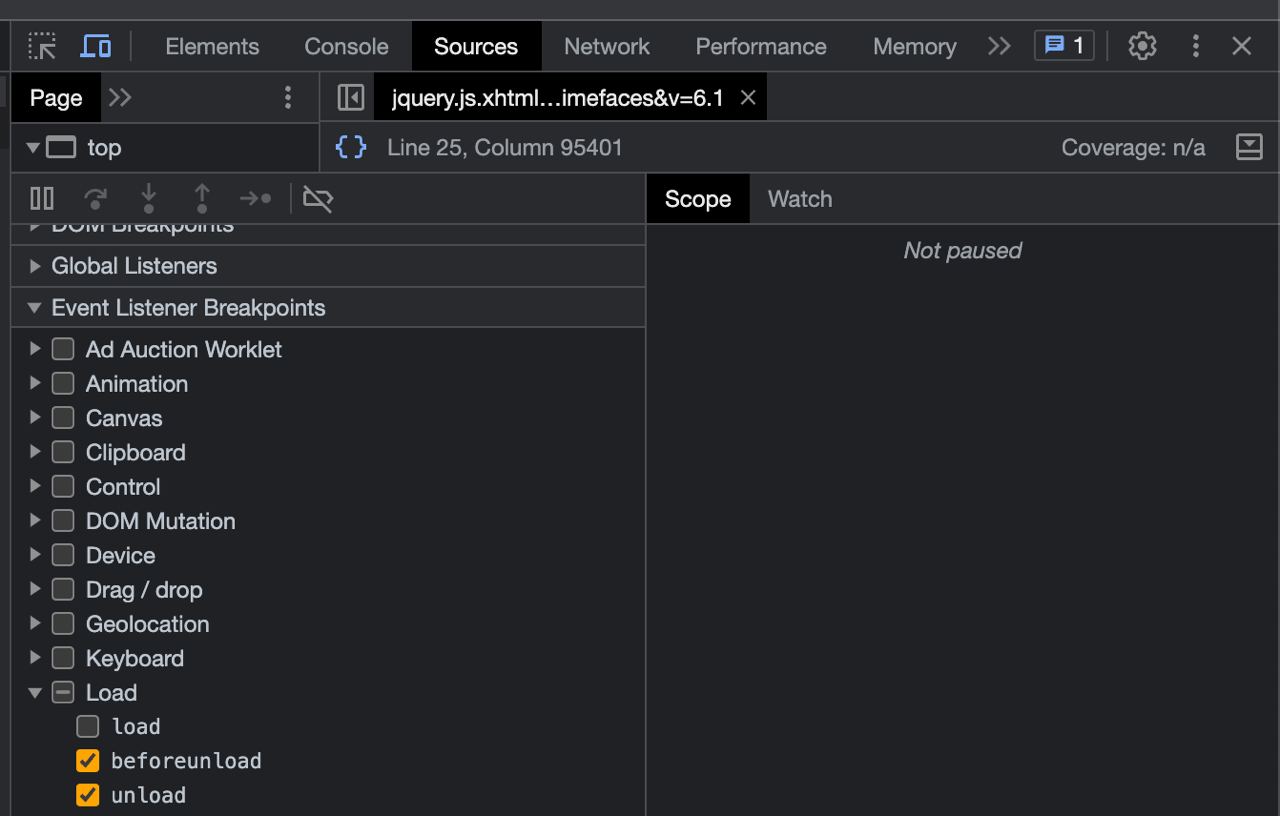Switch to the Watch tab
The width and height of the screenshot is (1280, 816).
[800, 199]
